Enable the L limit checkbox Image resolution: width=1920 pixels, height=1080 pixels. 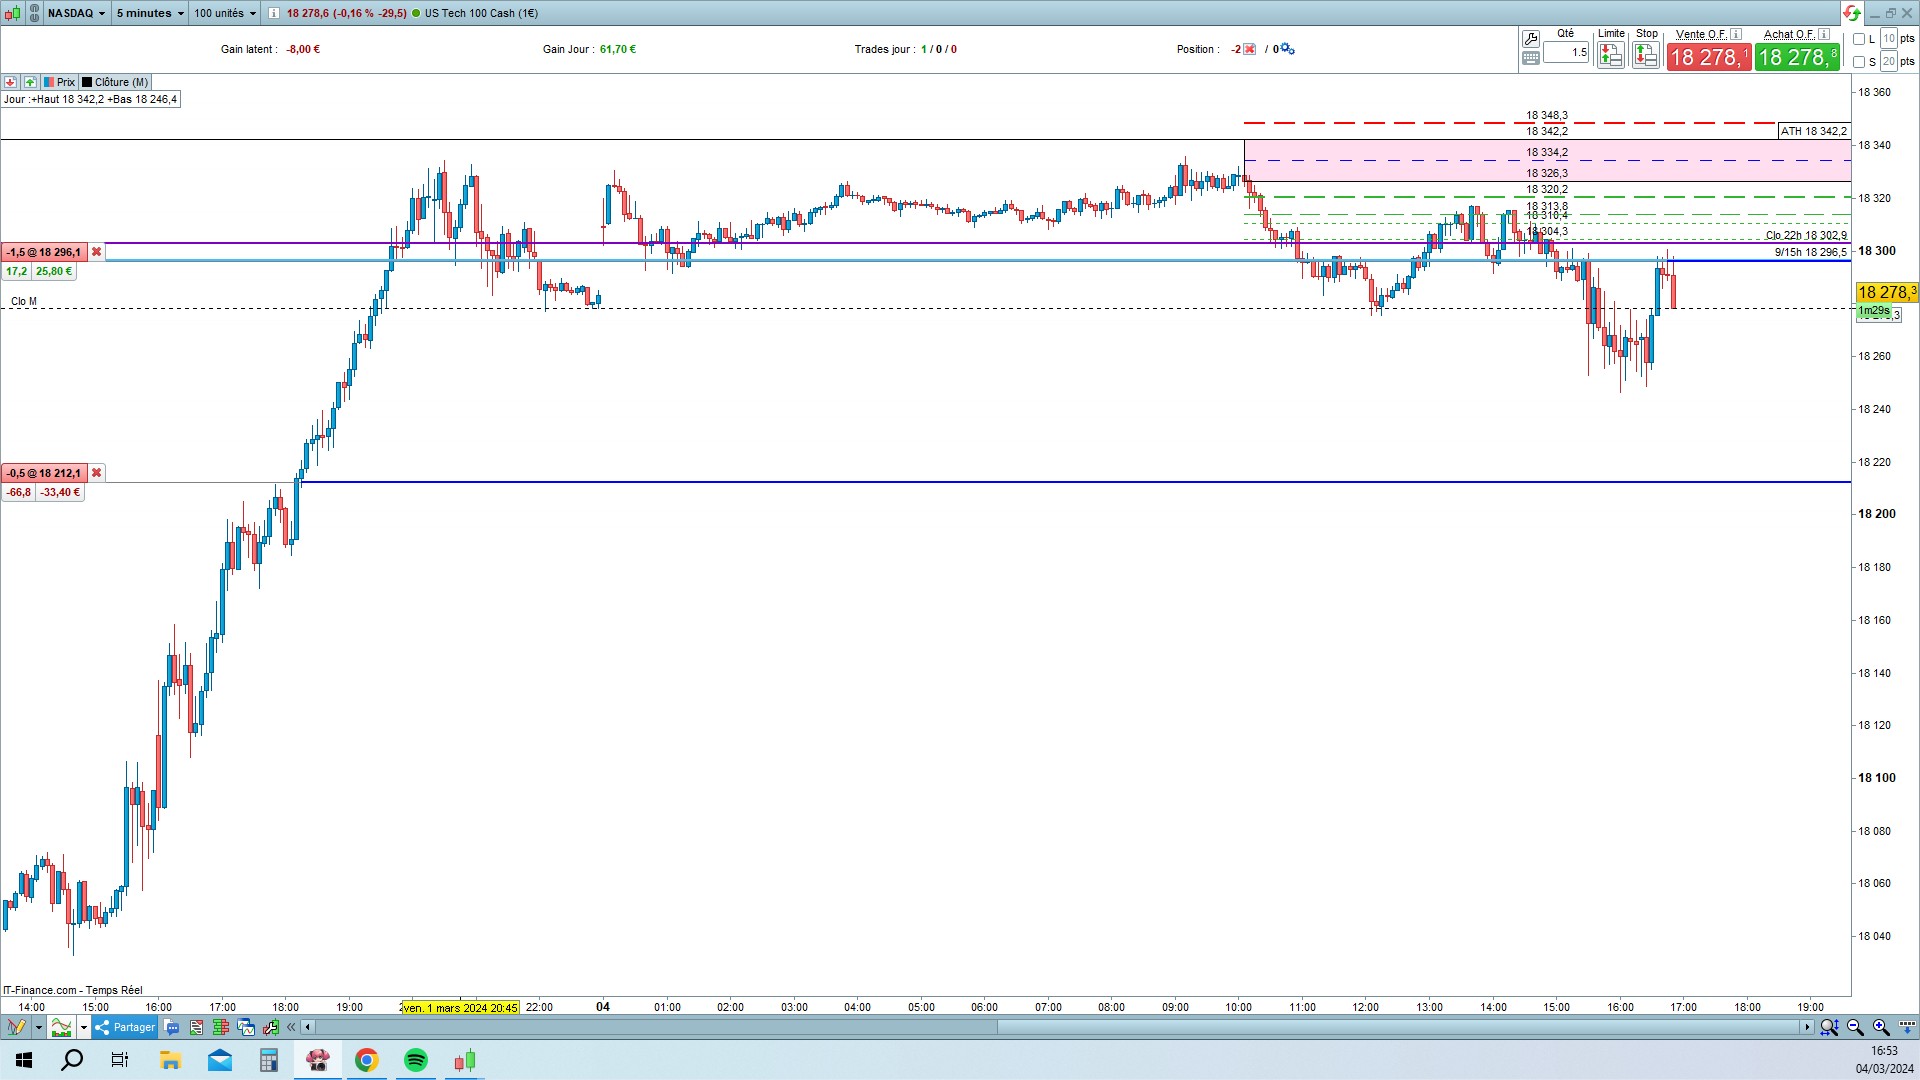click(1859, 39)
